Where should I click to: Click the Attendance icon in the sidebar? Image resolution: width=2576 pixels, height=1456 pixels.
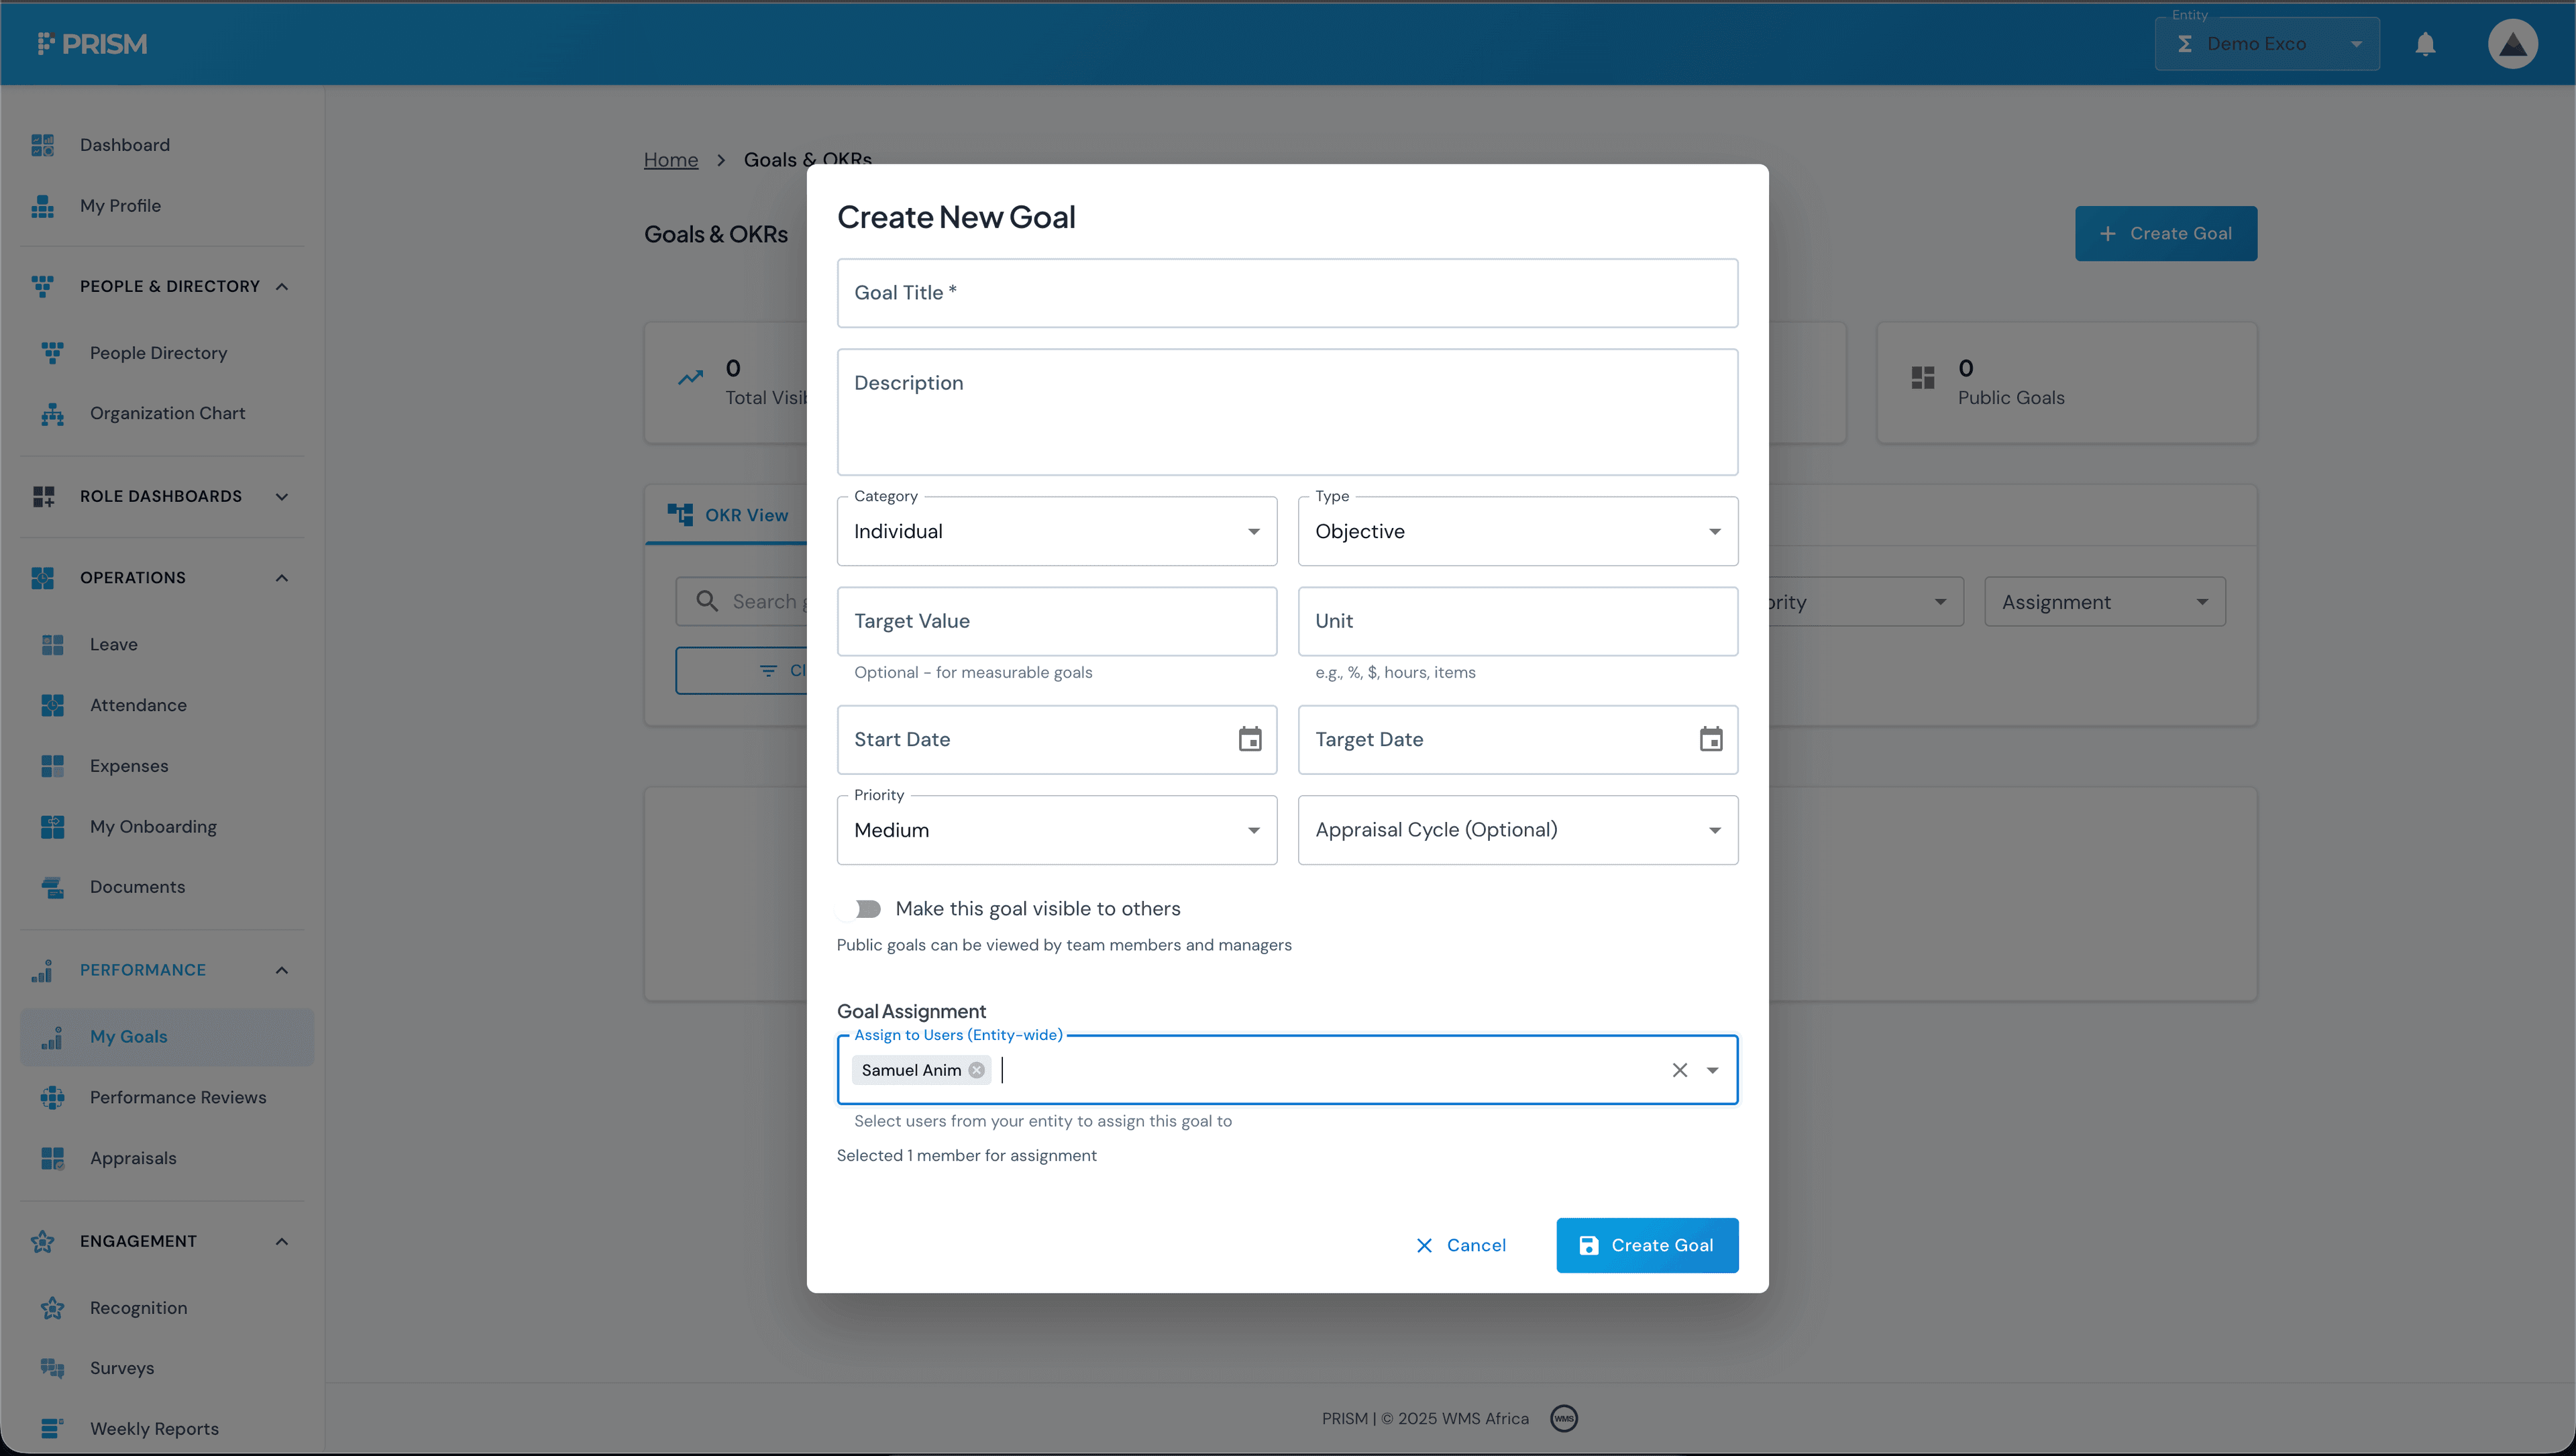tap(53, 705)
